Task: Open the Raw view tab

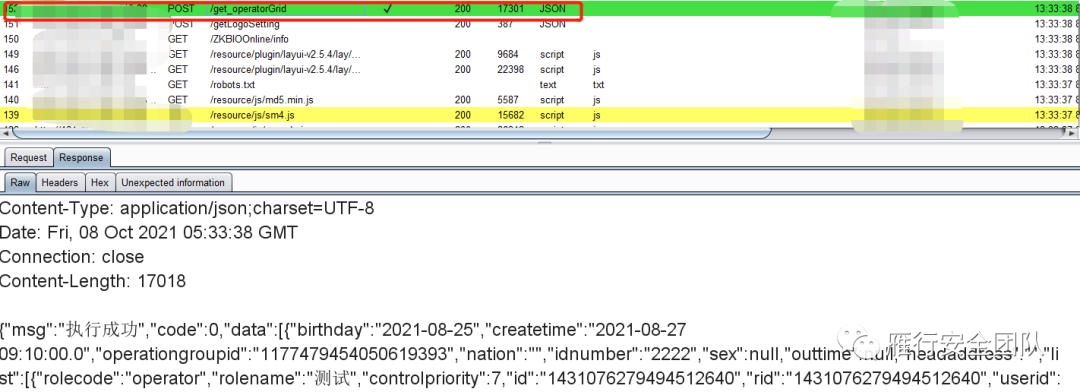Action: click(x=20, y=183)
